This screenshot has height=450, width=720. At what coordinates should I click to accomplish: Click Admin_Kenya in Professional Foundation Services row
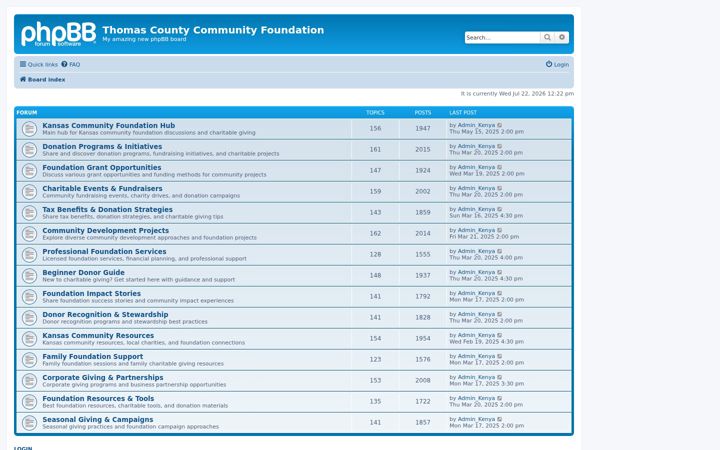tap(476, 251)
